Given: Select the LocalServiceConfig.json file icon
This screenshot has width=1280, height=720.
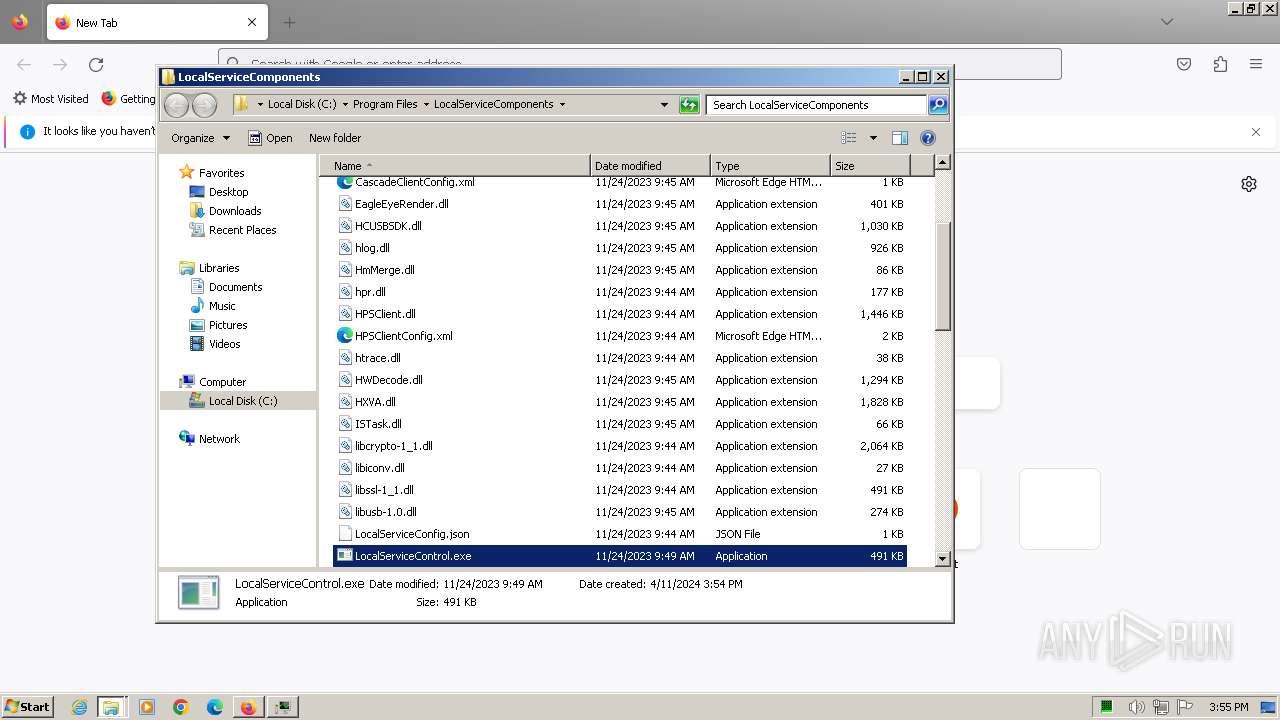Looking at the screenshot, I should click(345, 534).
